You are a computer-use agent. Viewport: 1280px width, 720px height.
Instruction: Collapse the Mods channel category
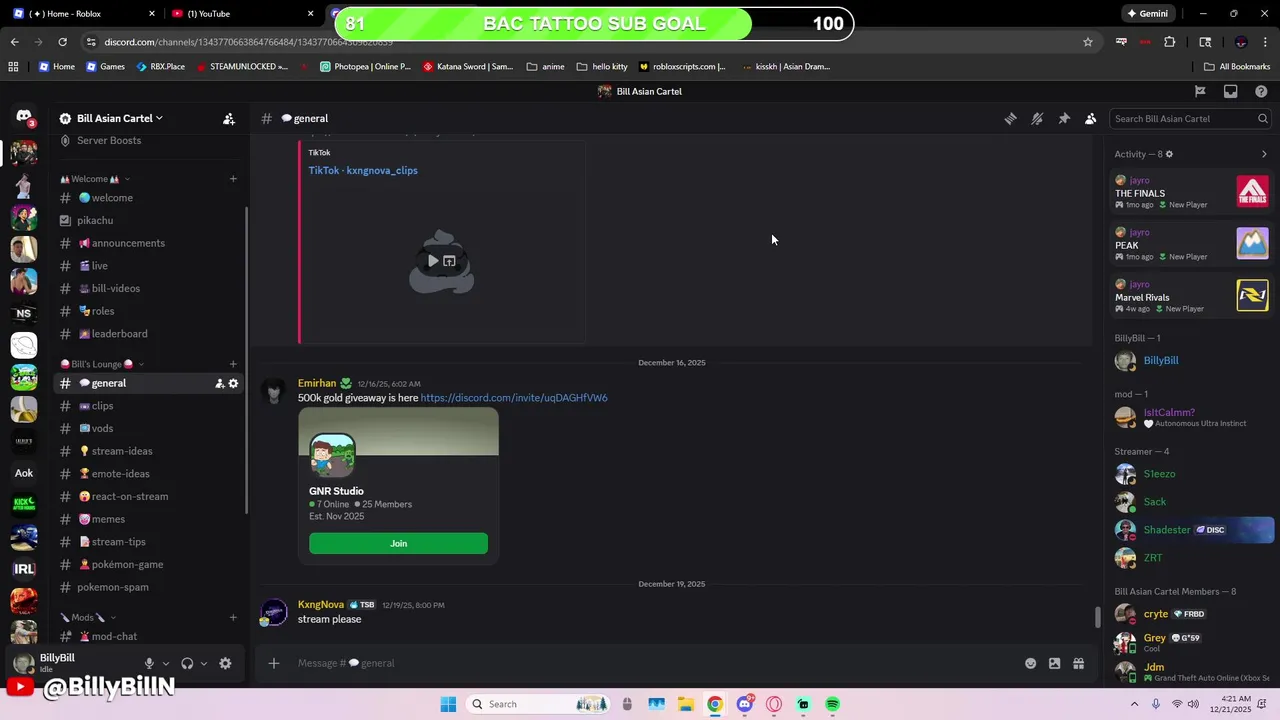[x=88, y=617]
